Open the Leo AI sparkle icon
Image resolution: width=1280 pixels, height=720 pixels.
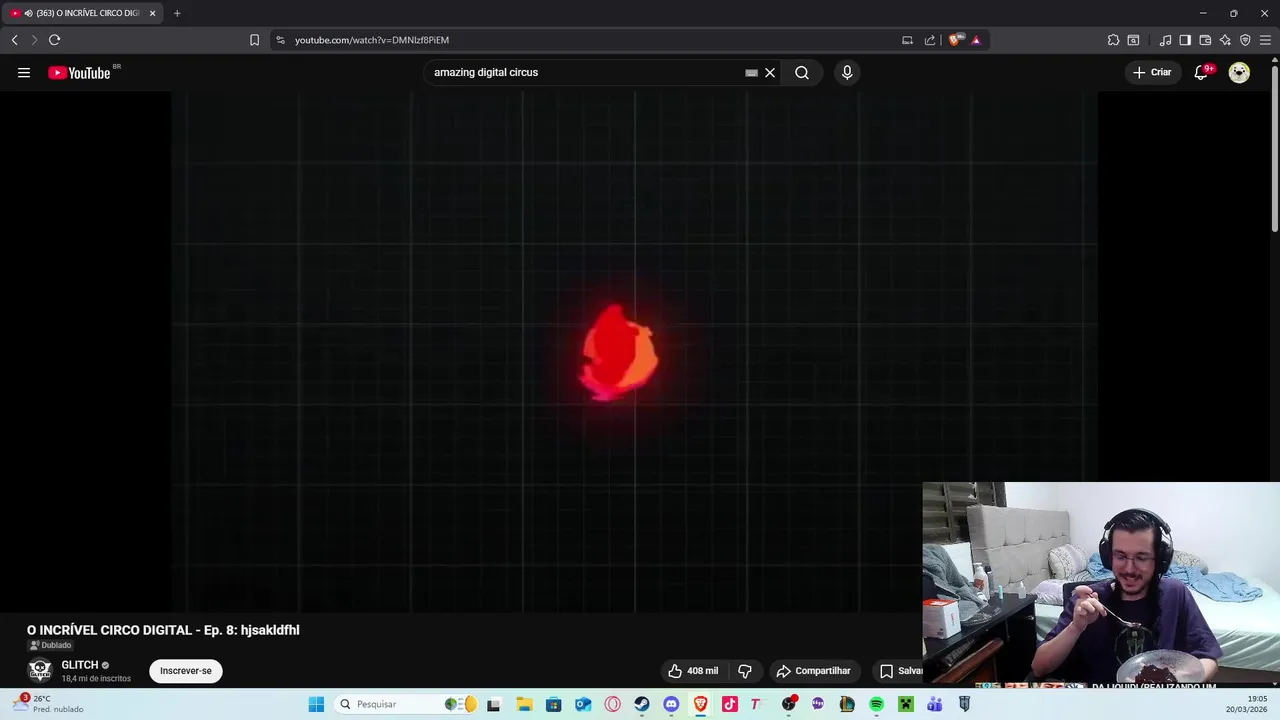pos(1225,40)
